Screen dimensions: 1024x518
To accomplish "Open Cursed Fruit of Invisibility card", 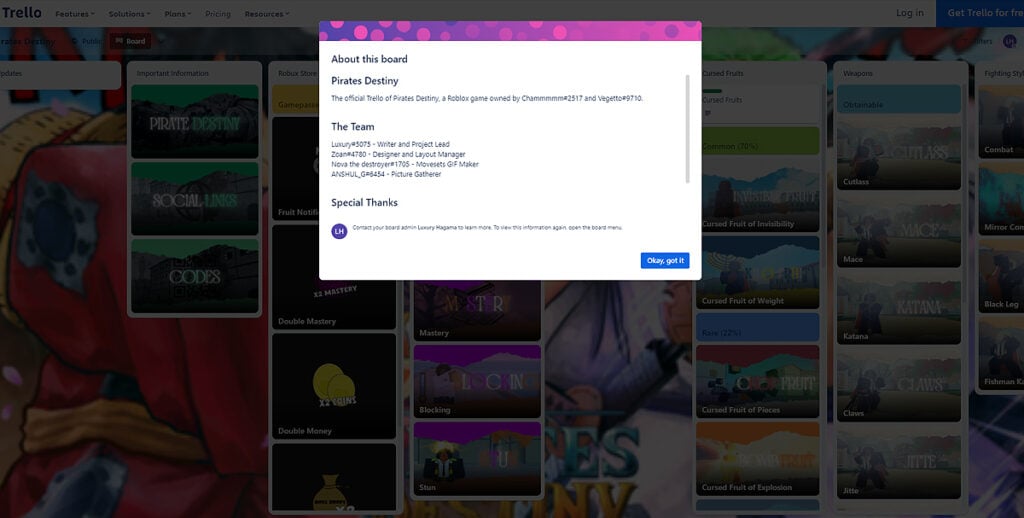I will pyautogui.click(x=758, y=195).
